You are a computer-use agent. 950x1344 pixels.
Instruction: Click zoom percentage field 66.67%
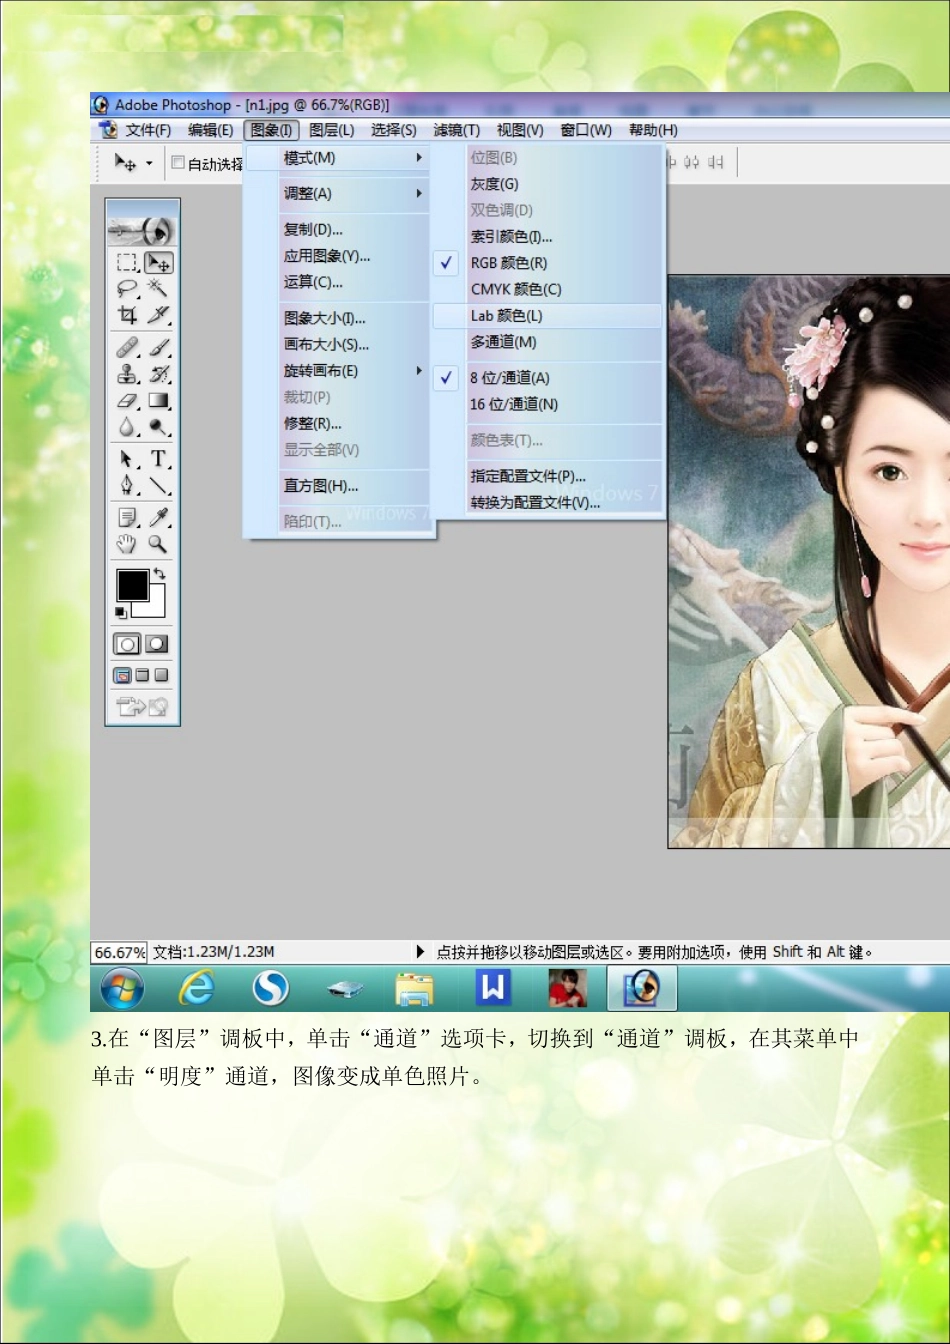pos(119,952)
